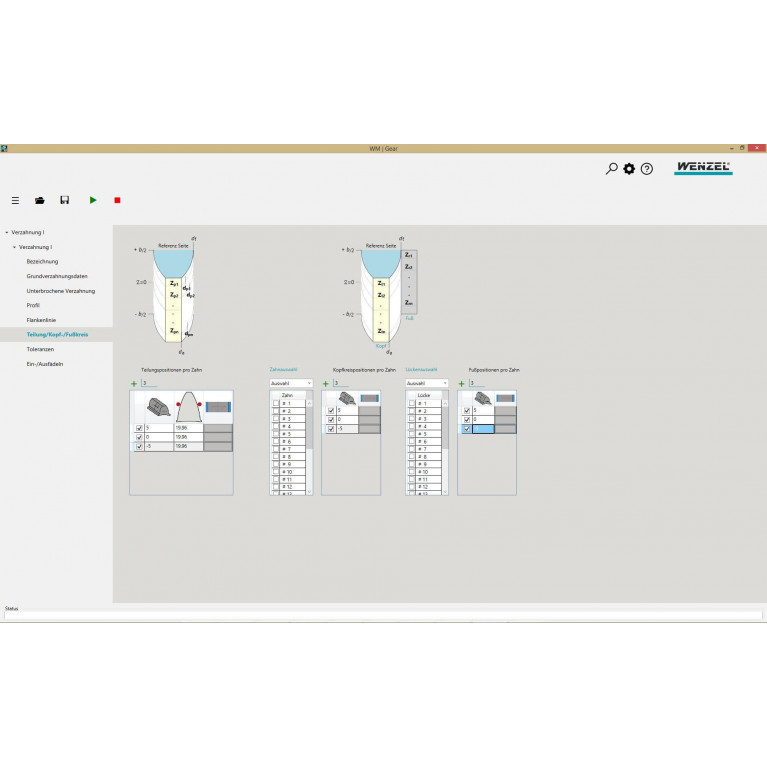This screenshot has height=767, width=767.
Task: Check gap # 4 in Lücke list
Action: [x=412, y=427]
